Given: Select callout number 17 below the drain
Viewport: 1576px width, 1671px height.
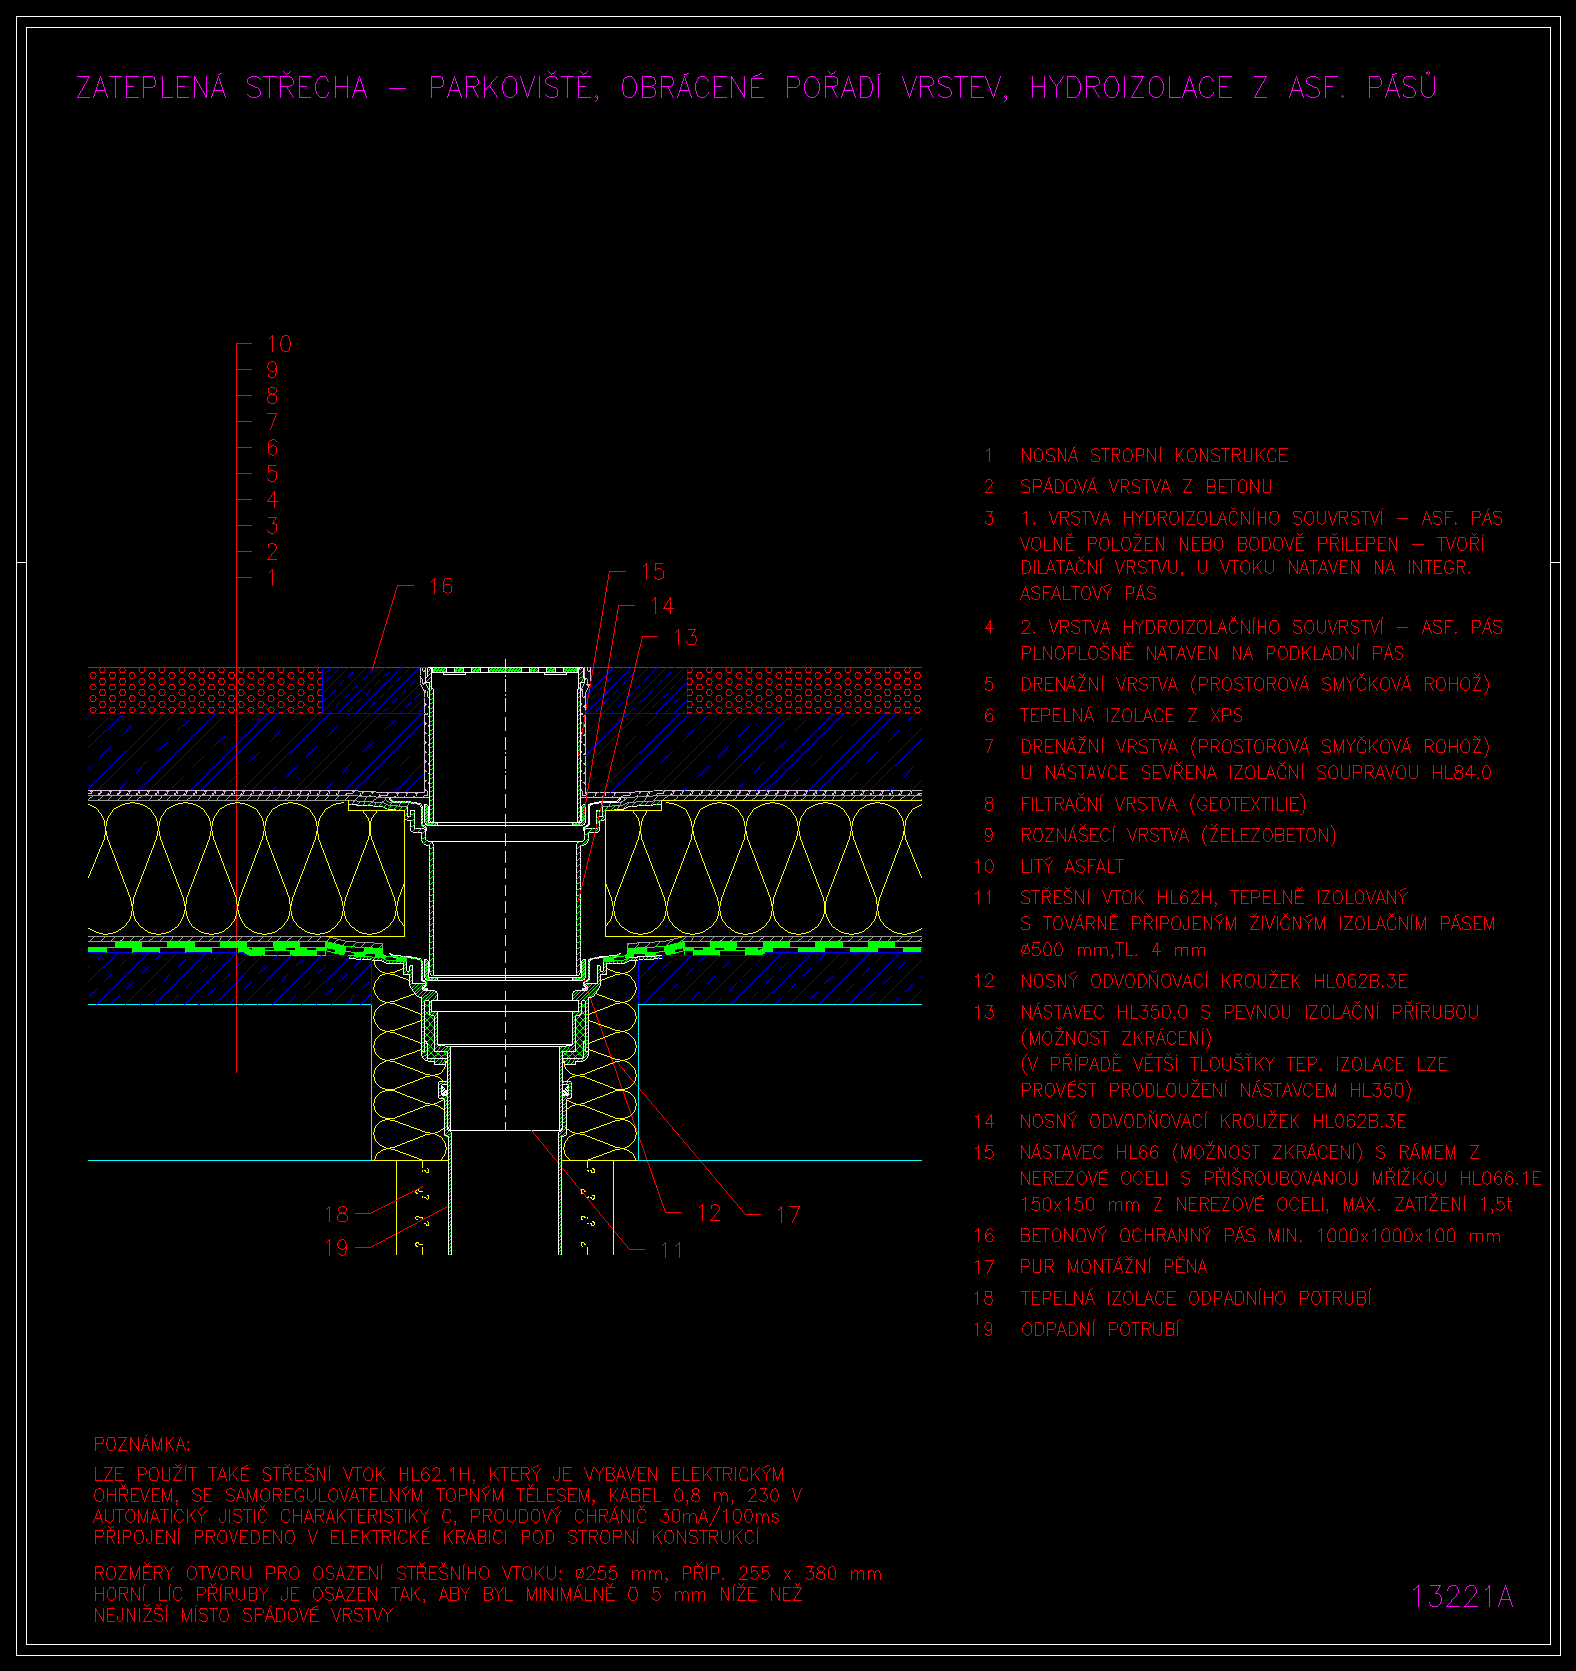Looking at the screenshot, I should (x=788, y=1215).
